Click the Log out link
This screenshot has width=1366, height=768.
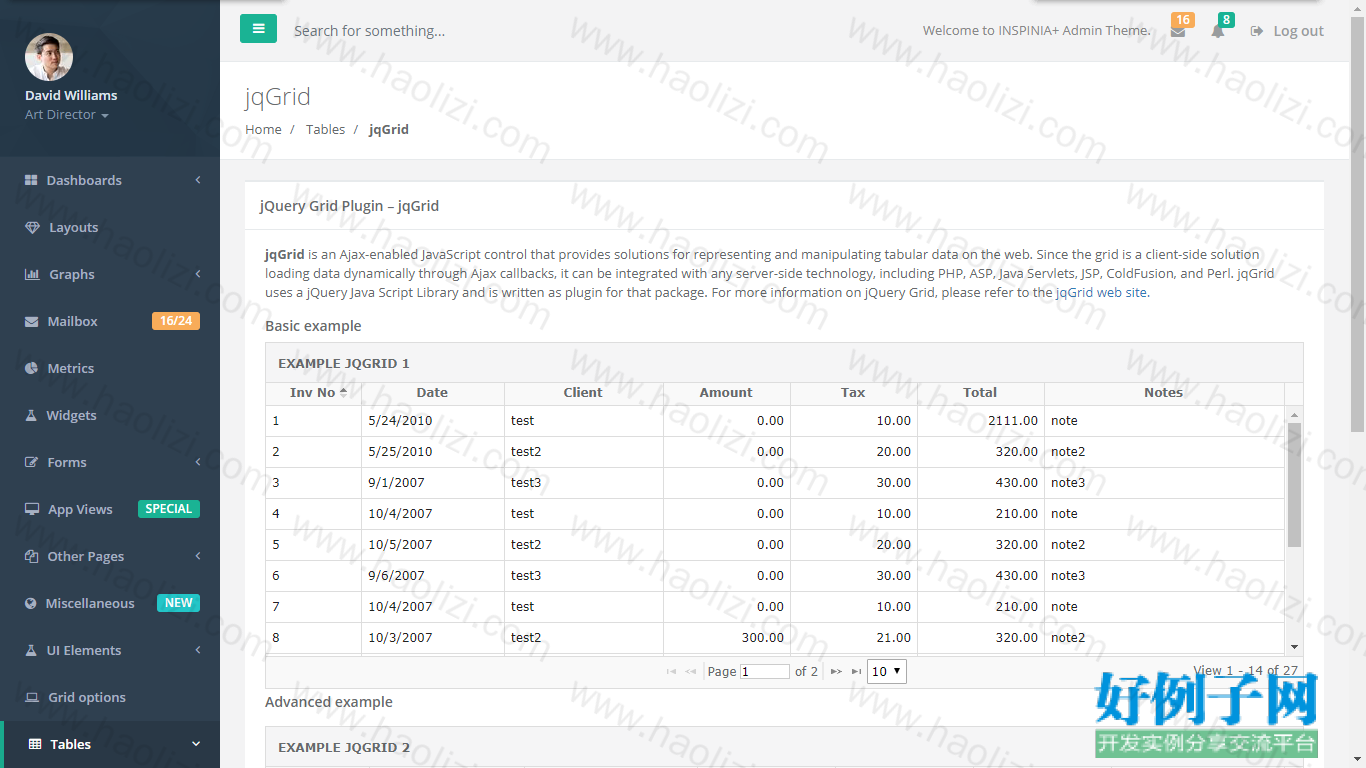pyautogui.click(x=1287, y=31)
